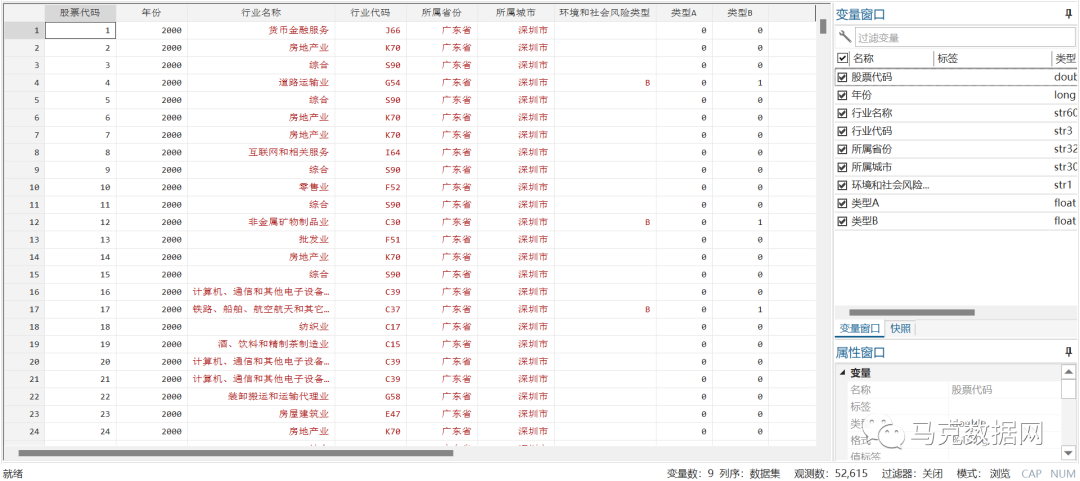Uncheck the 环境和社会风险 variable checkbox
The image size is (1080, 481).
[x=842, y=185]
